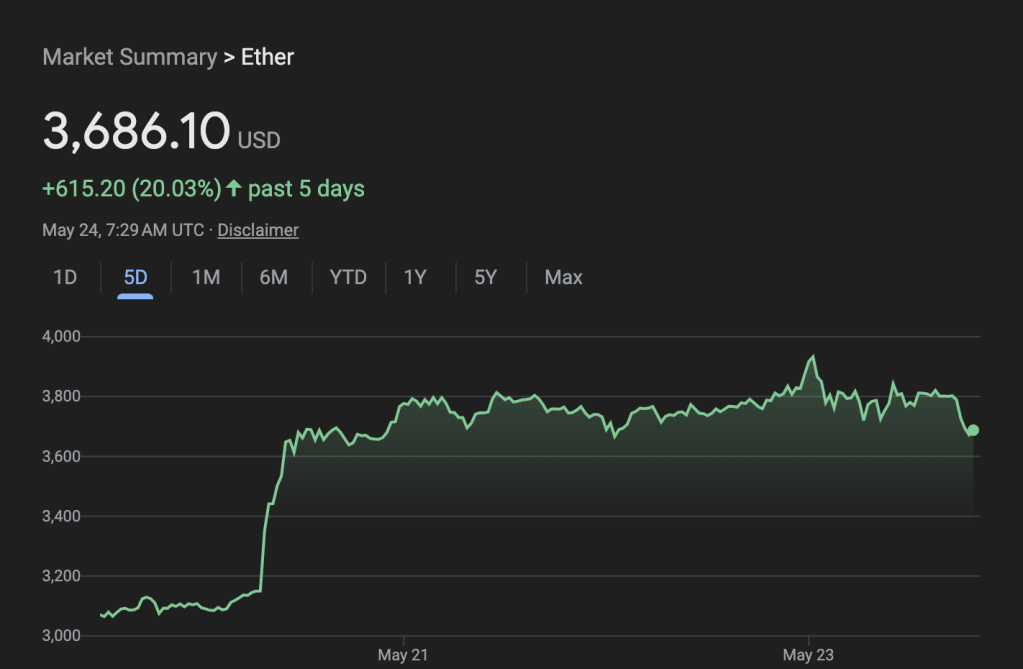Click the +615.20 (20.03%) change text
The image size is (1023, 669).
click(131, 188)
